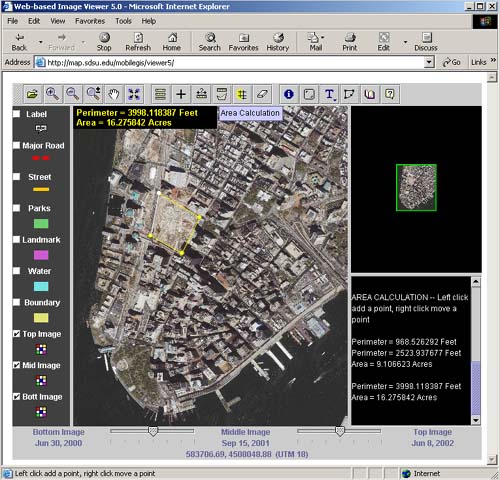Click the open book icon
Image resolution: width=500 pixels, height=480 pixels.
(369, 94)
